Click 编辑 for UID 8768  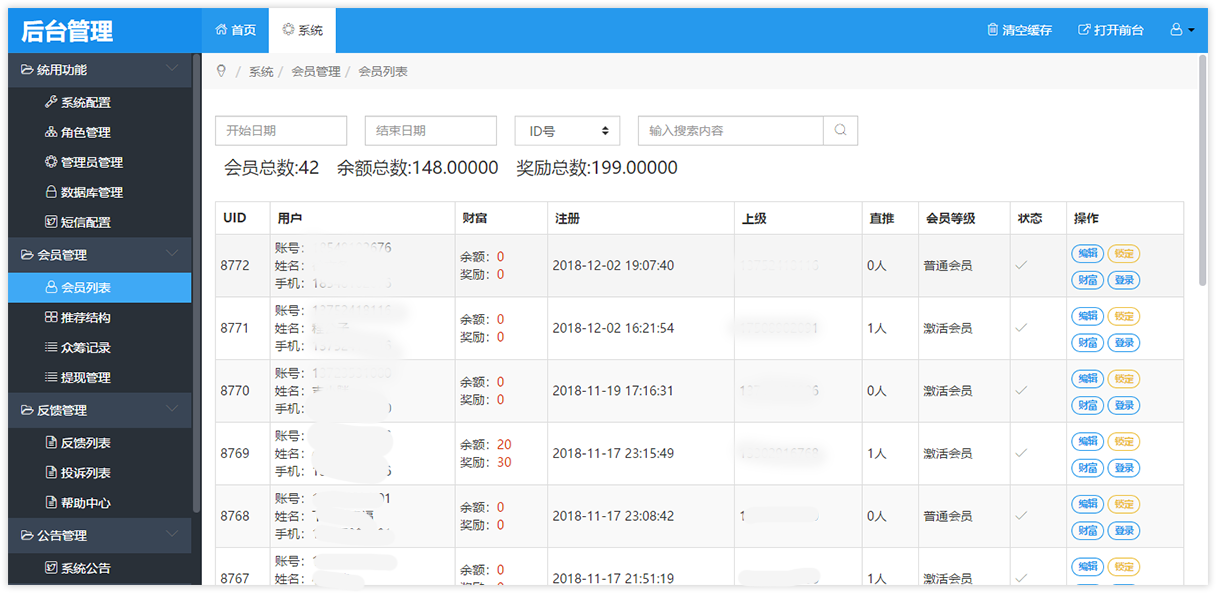pos(1087,504)
